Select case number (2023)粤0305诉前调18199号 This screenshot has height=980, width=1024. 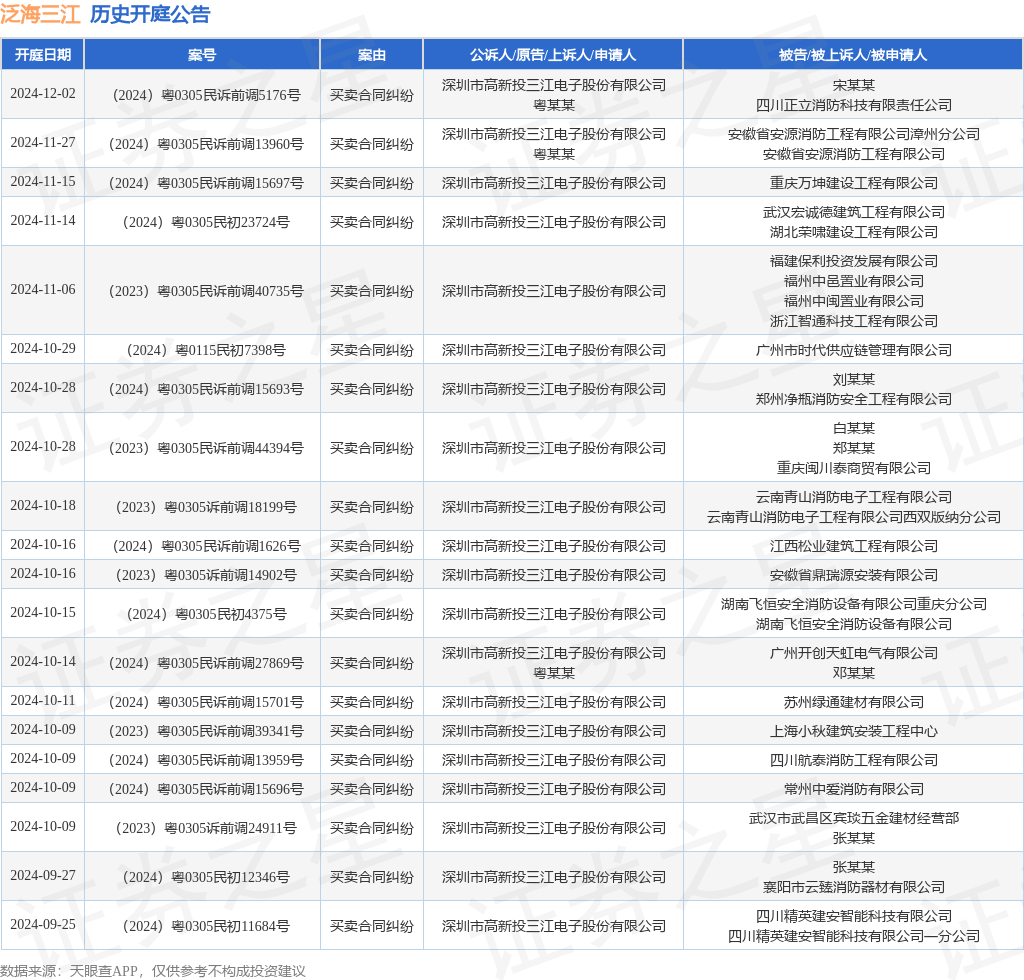point(206,507)
